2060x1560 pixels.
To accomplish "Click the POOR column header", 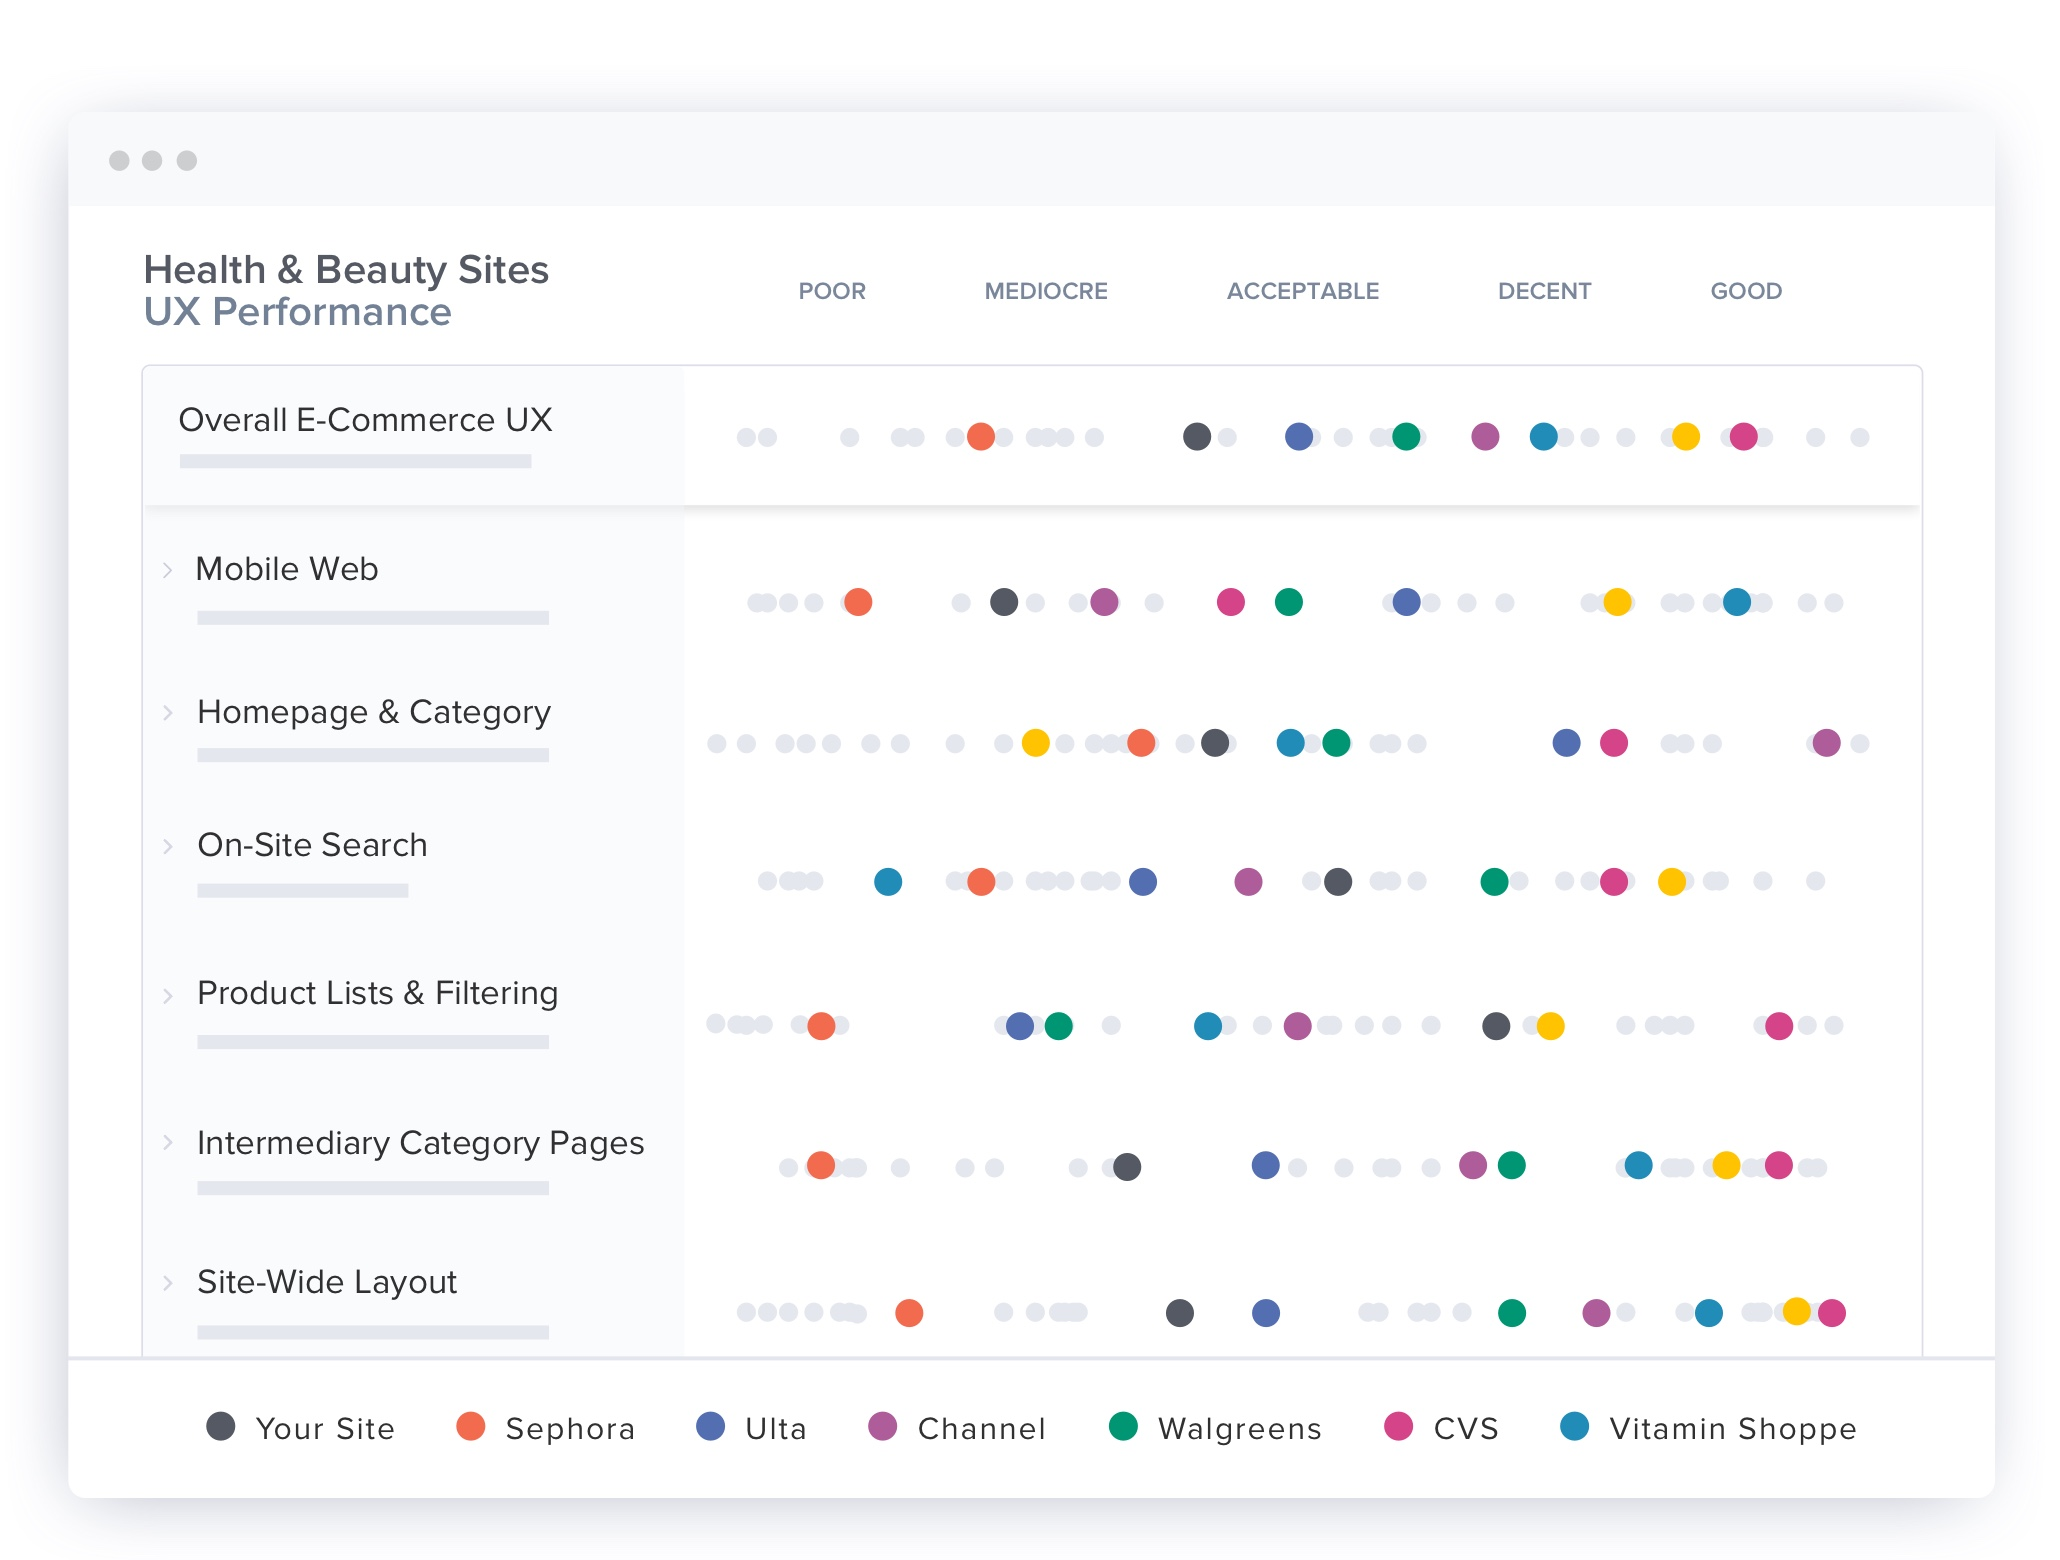I will [831, 291].
